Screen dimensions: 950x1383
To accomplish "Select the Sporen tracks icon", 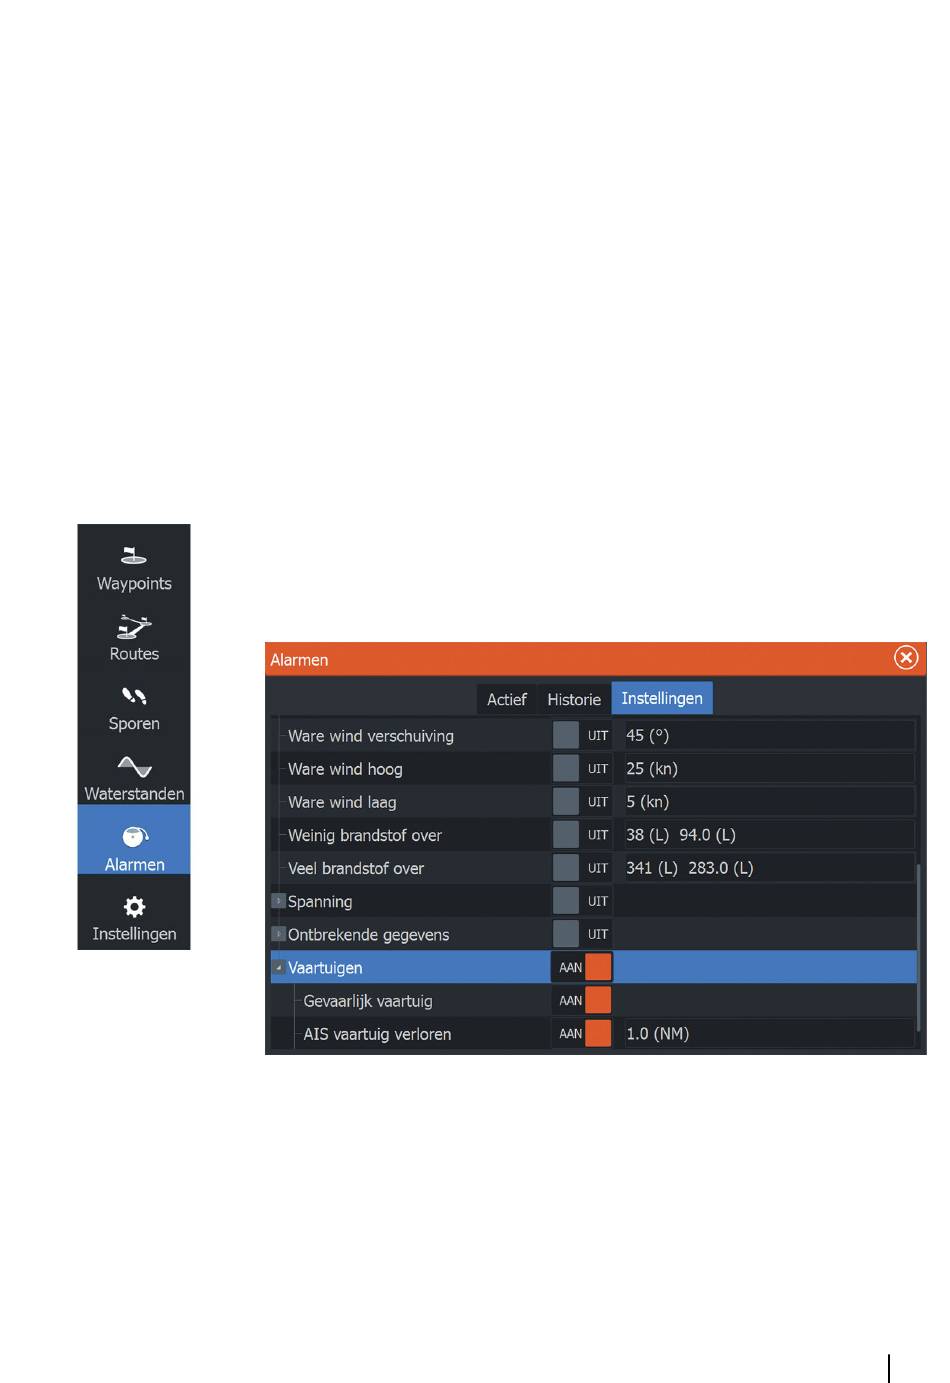I will 134,696.
